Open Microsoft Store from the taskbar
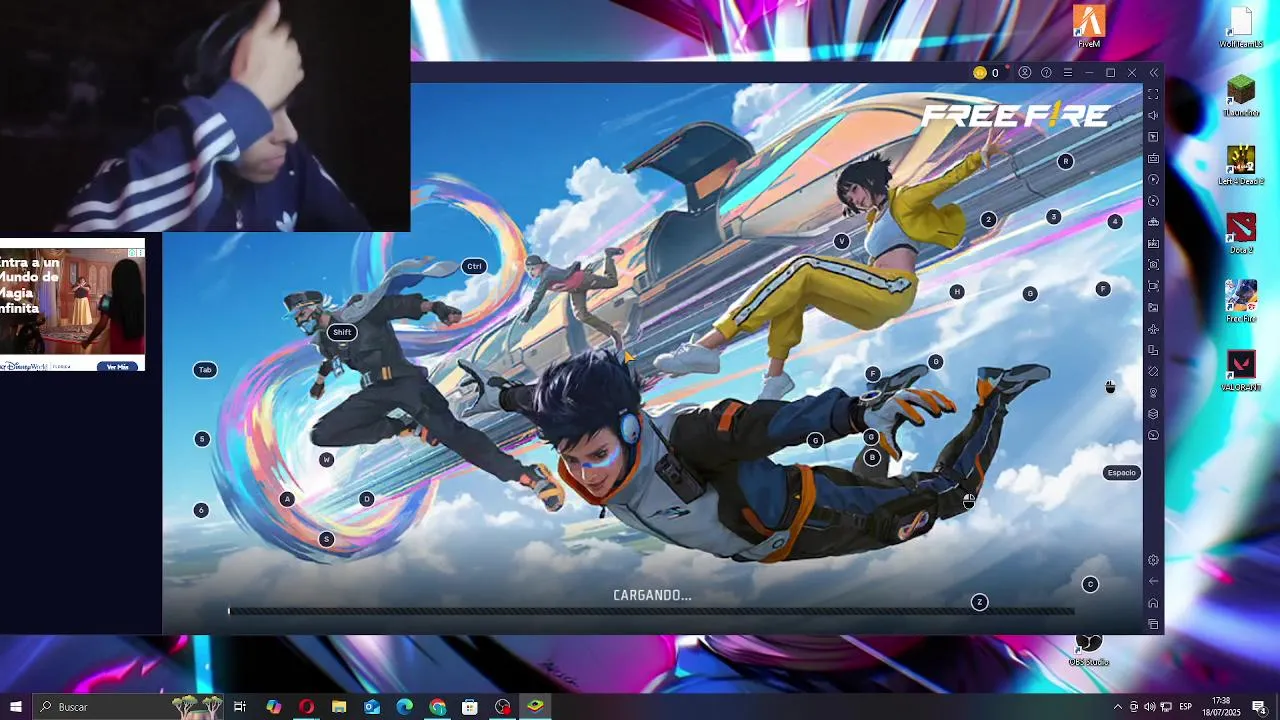Image resolution: width=1280 pixels, height=720 pixels. tap(470, 707)
